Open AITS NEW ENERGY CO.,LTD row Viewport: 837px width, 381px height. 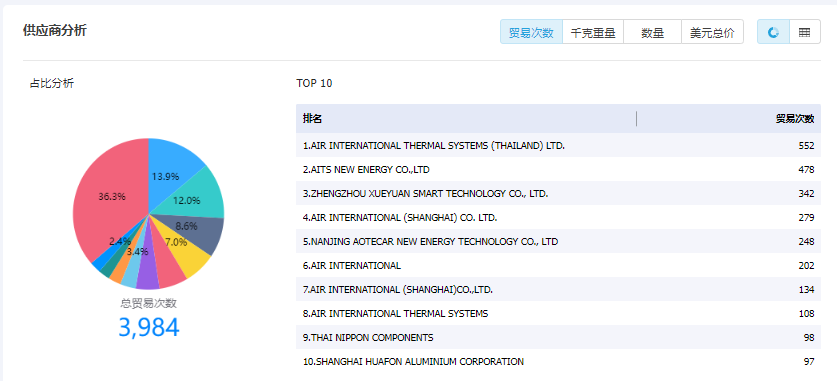click(x=558, y=170)
